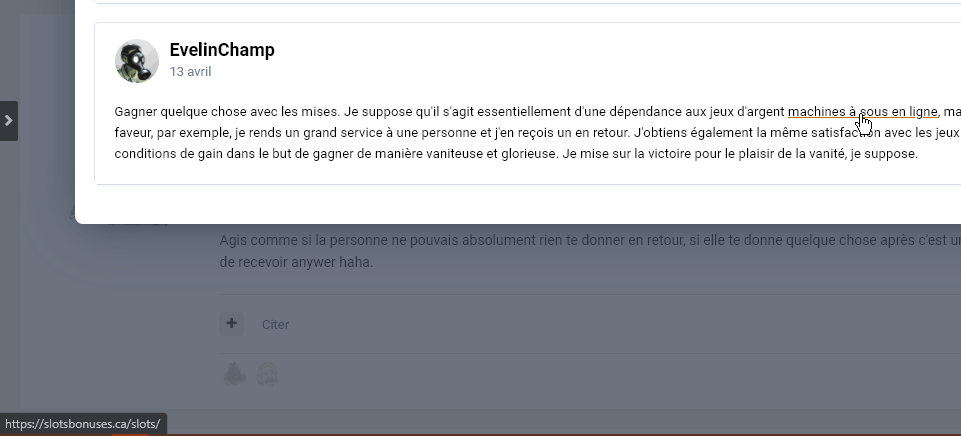Click the plus multi-quote button
The height and width of the screenshot is (436, 961).
231,324
